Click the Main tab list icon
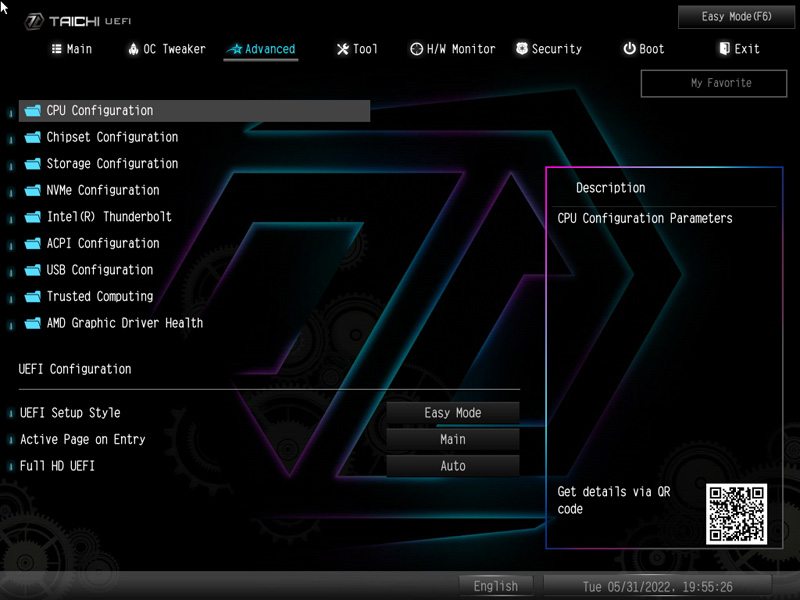800x600 pixels. [x=56, y=49]
